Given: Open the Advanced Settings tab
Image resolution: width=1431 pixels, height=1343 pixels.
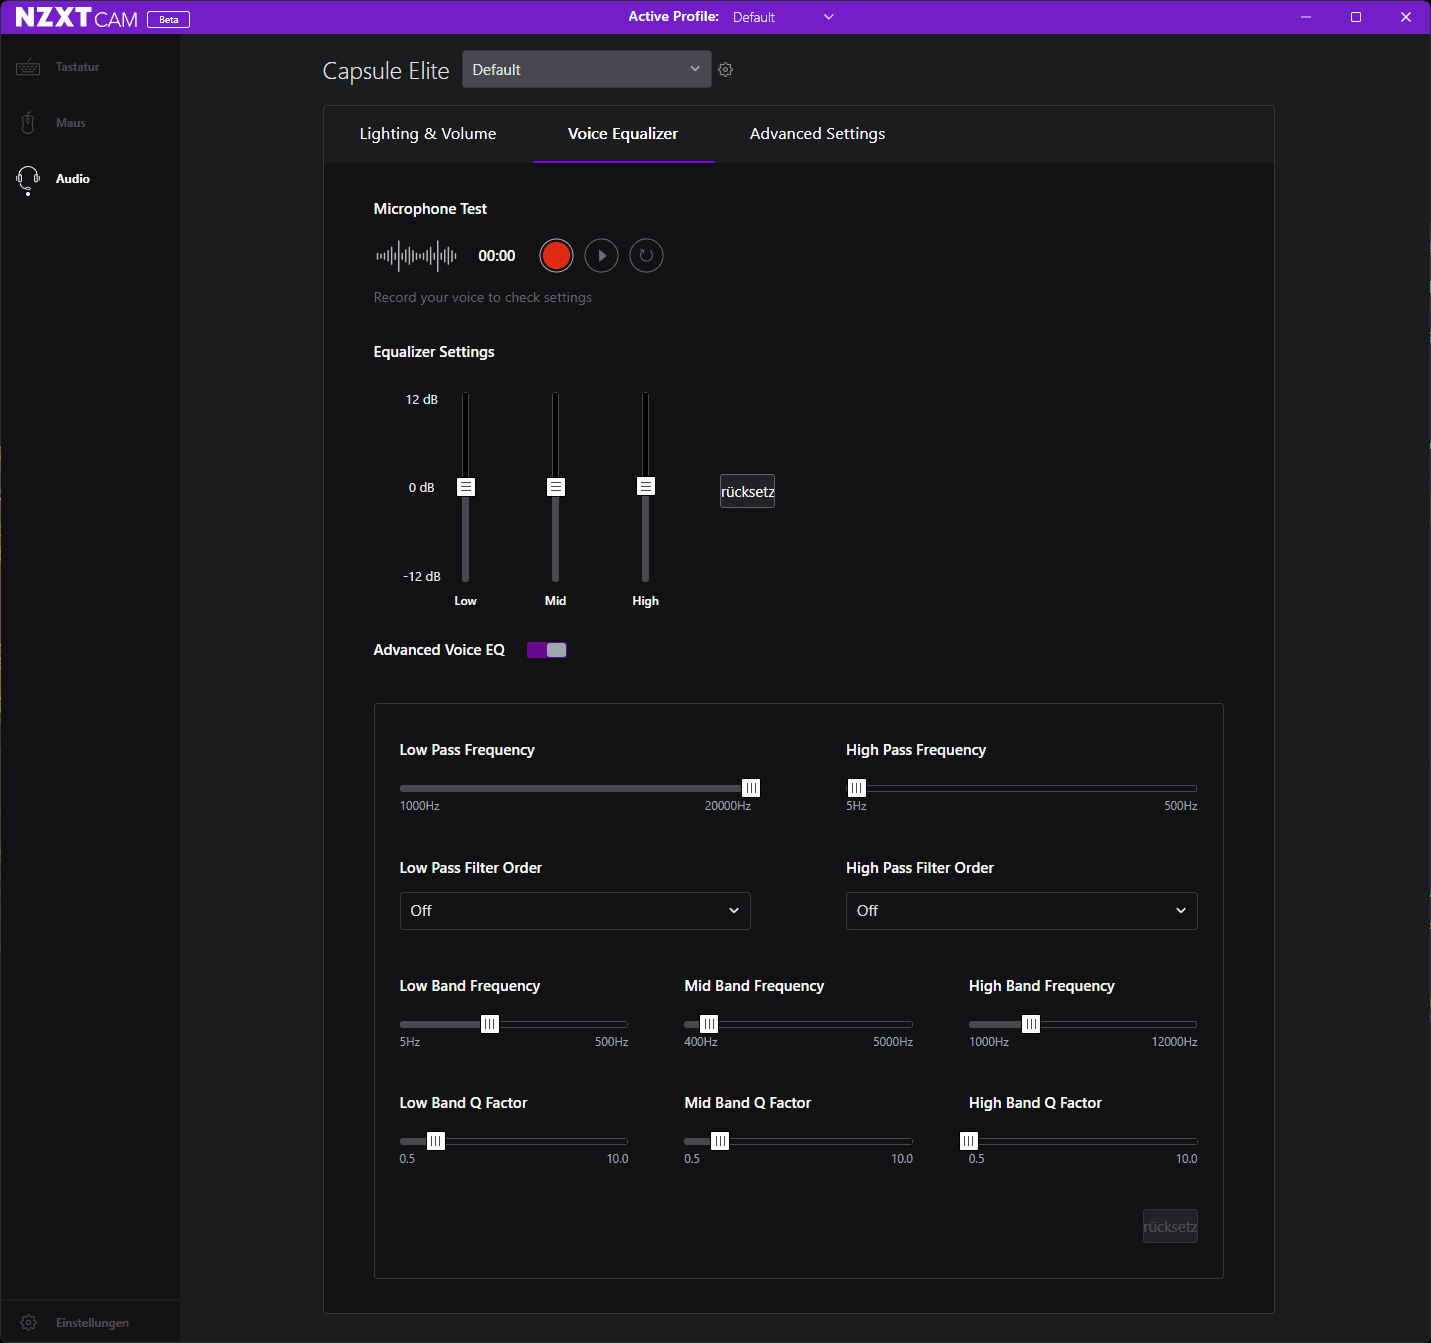Looking at the screenshot, I should (818, 134).
